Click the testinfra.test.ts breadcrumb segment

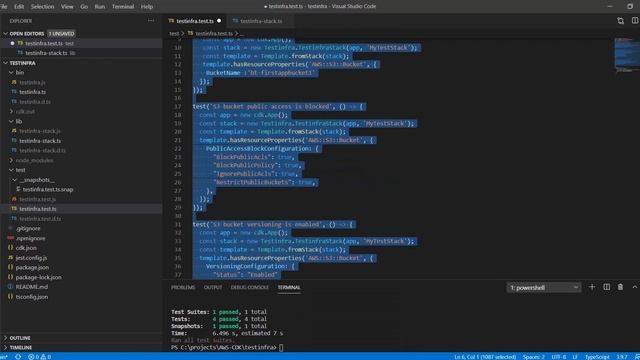[x=214, y=33]
